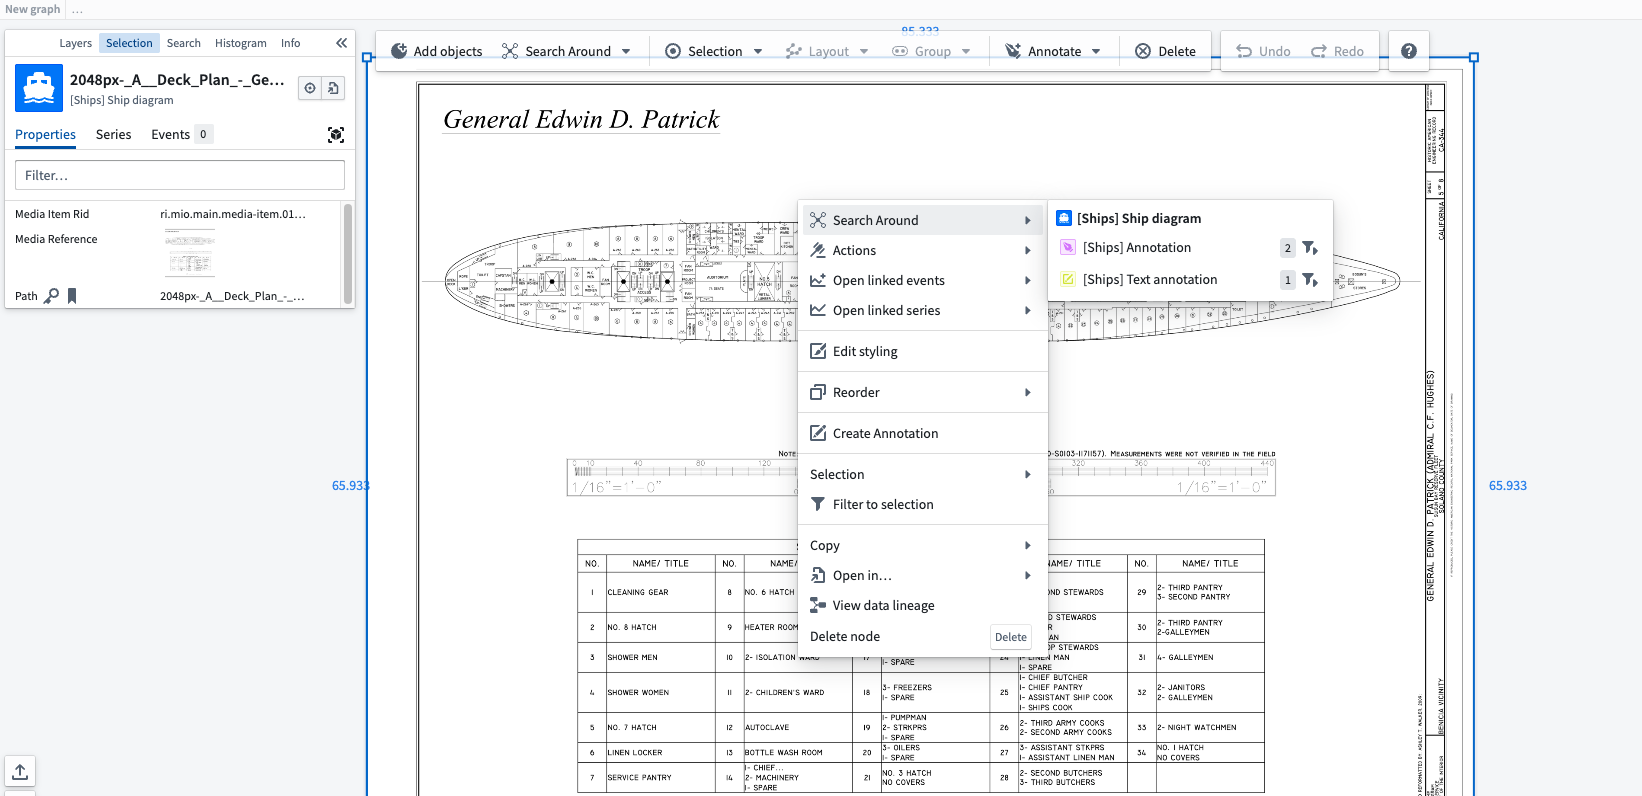
Task: Select View data lineage
Action: coord(923,606)
